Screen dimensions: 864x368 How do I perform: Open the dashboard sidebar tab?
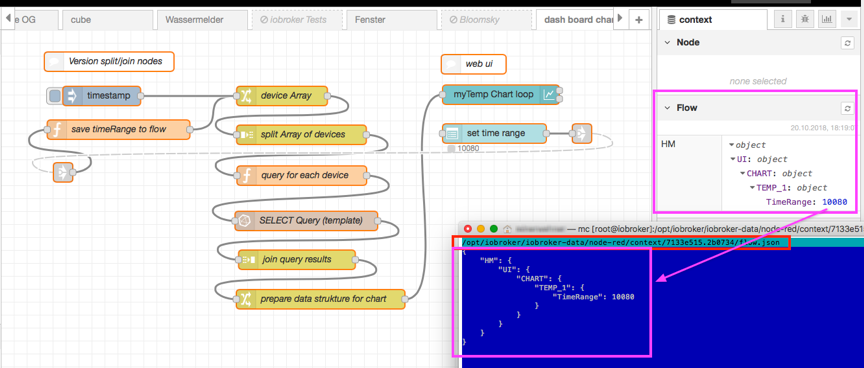827,19
